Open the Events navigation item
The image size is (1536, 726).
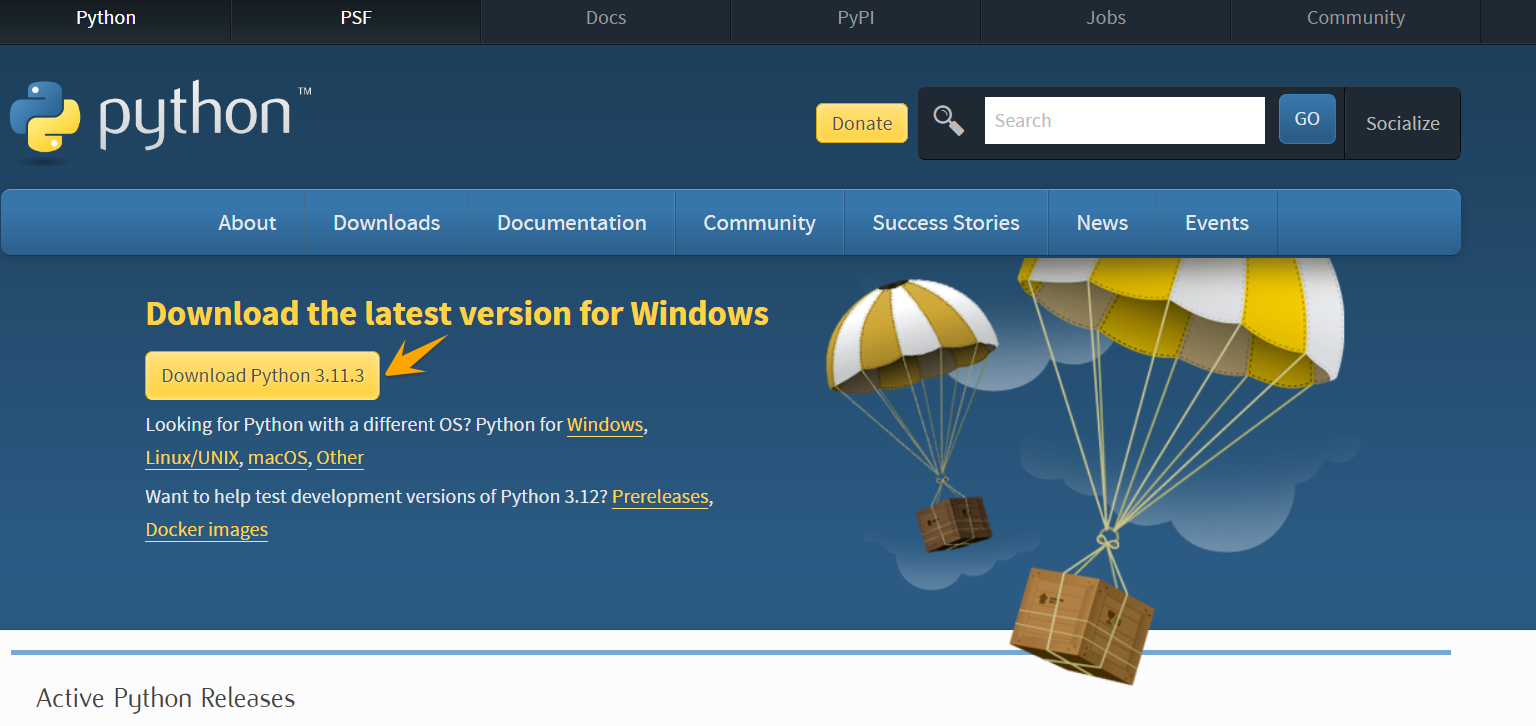[1216, 223]
